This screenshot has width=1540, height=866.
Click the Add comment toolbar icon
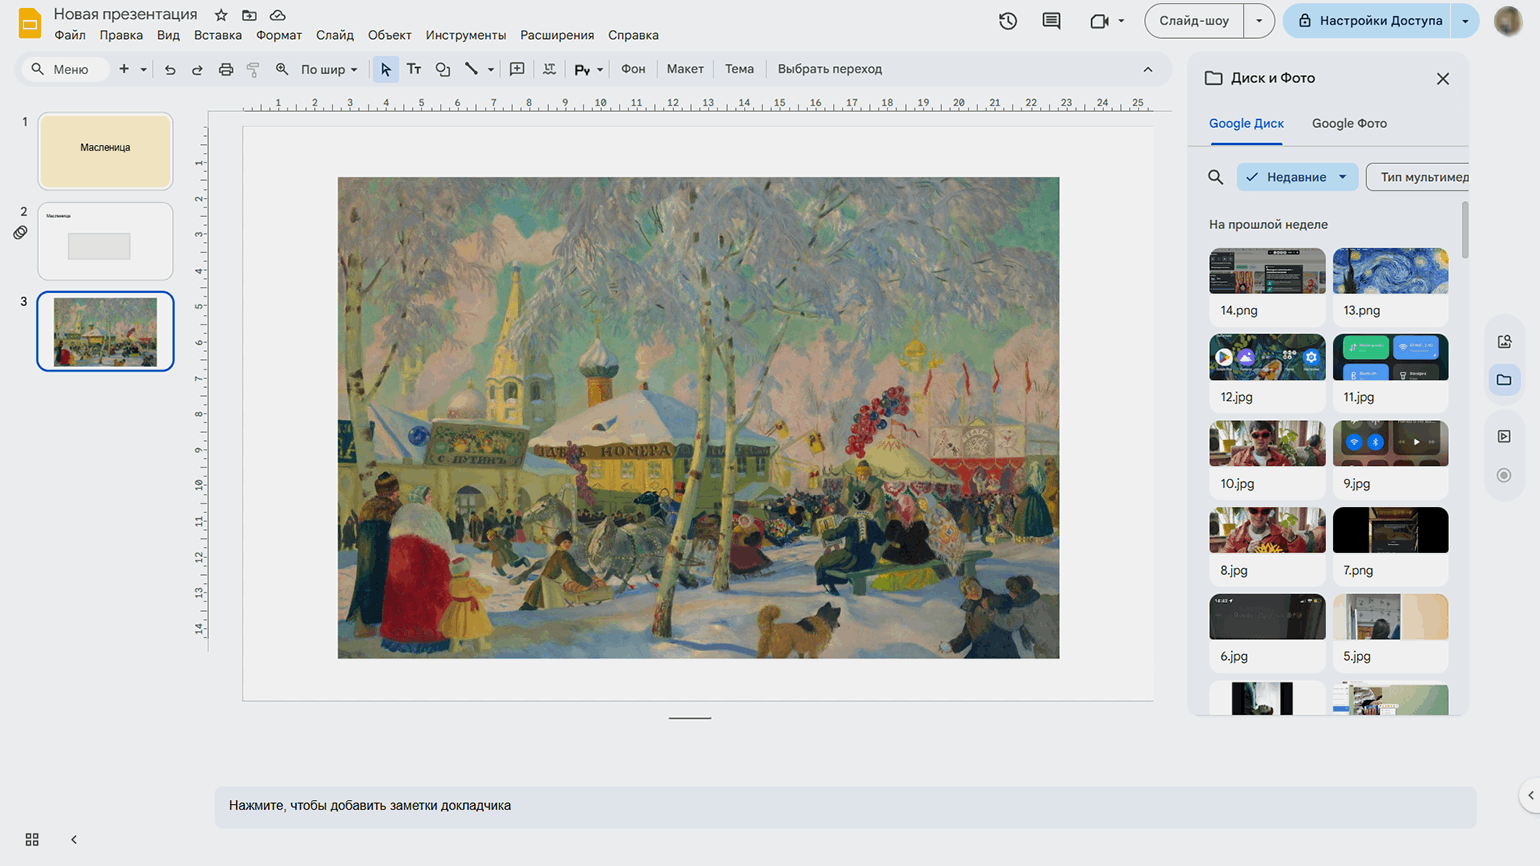pyautogui.click(x=517, y=69)
